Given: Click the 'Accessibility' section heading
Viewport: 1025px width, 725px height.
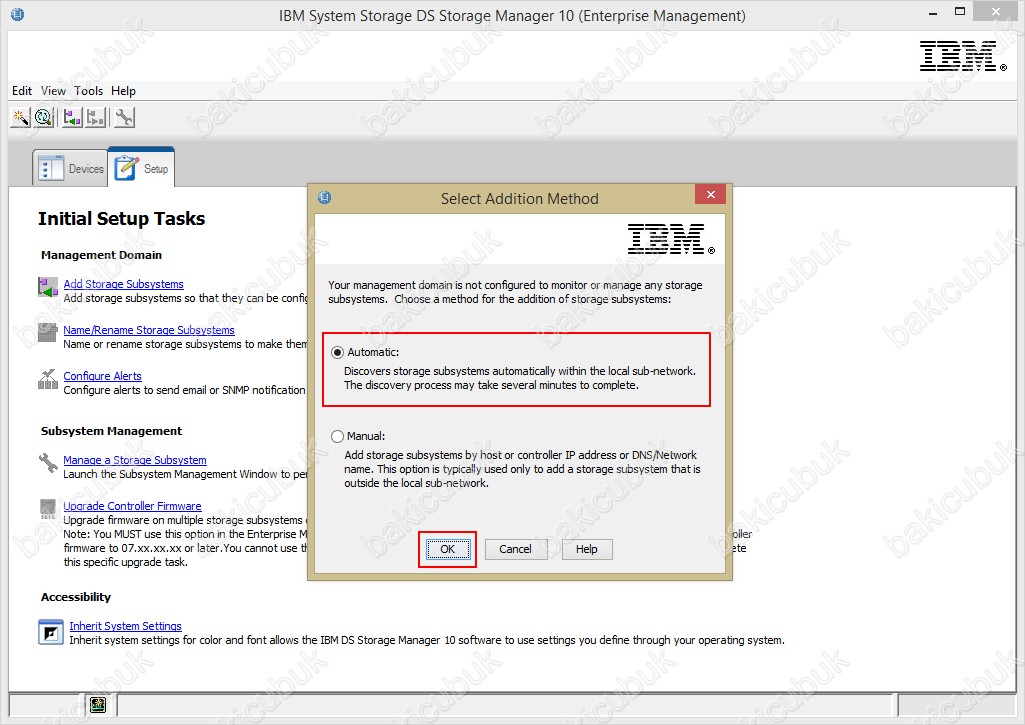Looking at the screenshot, I should coord(76,597).
